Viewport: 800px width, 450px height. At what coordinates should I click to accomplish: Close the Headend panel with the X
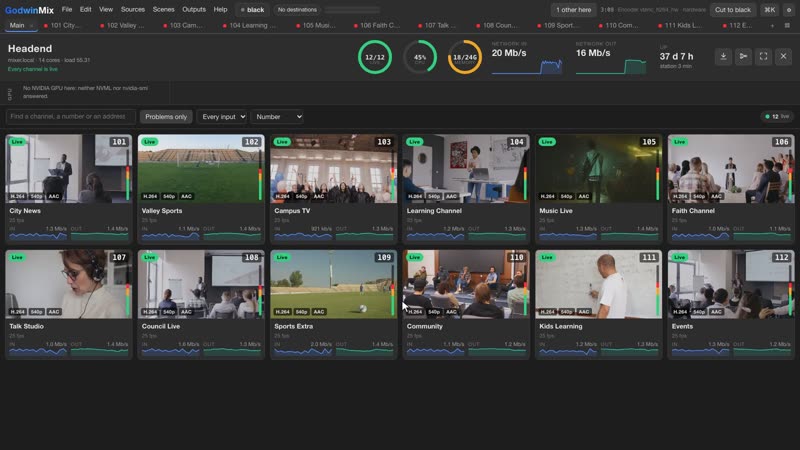point(783,56)
